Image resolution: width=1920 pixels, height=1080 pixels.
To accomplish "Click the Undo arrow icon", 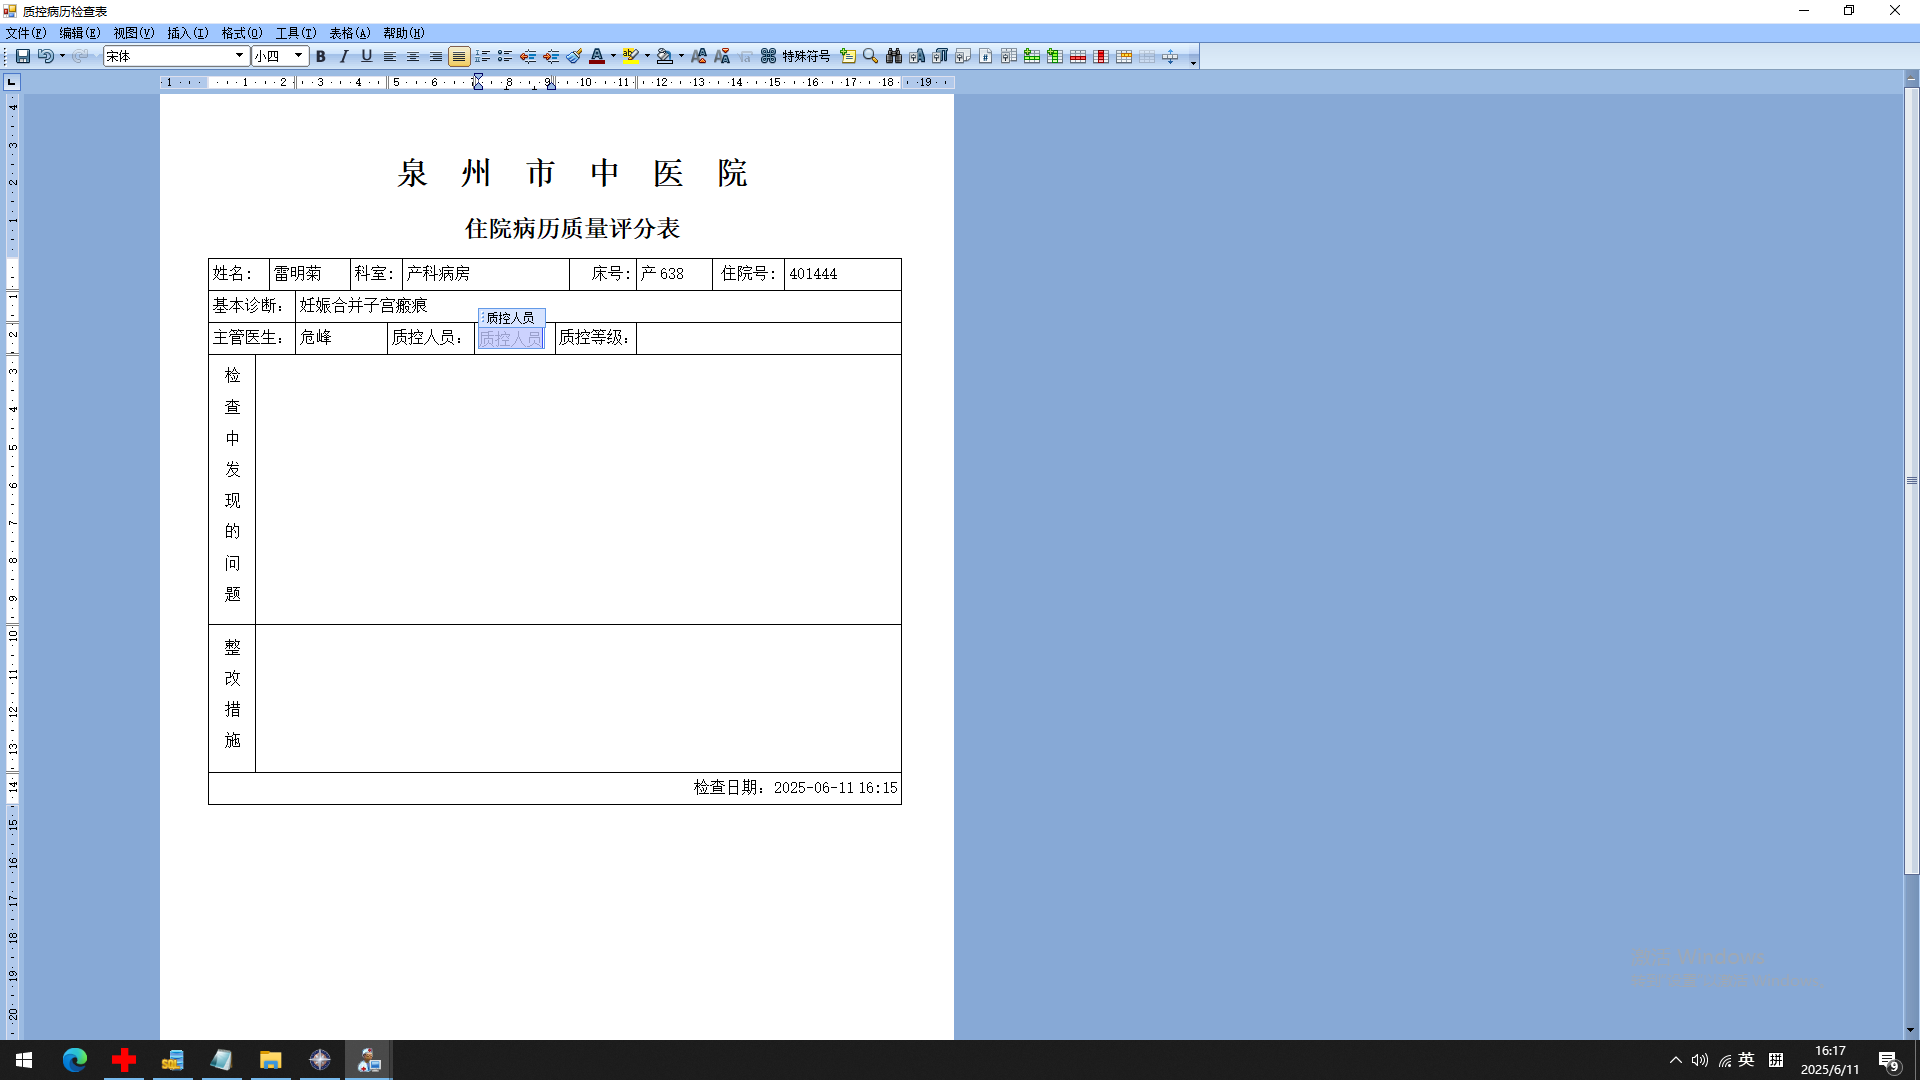I will point(45,56).
